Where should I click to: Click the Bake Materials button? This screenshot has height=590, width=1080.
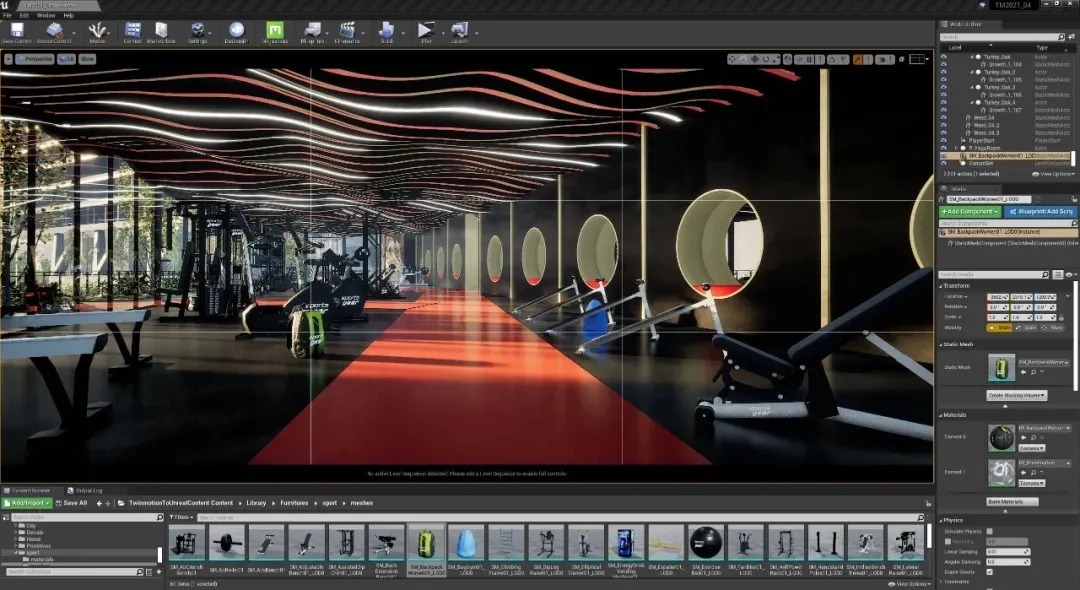1012,502
